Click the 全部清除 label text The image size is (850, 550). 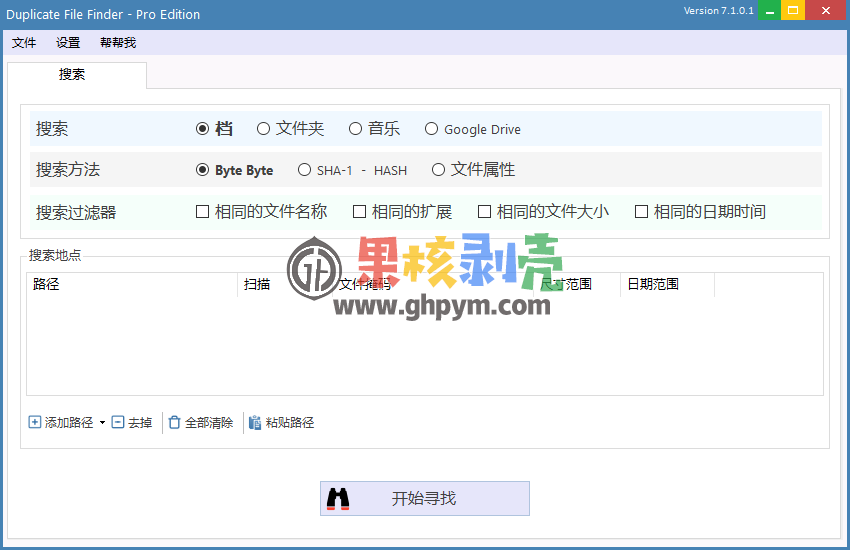click(x=209, y=423)
